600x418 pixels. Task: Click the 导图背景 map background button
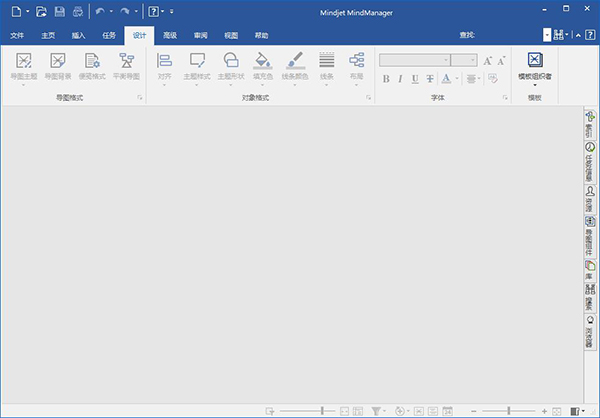(58, 66)
